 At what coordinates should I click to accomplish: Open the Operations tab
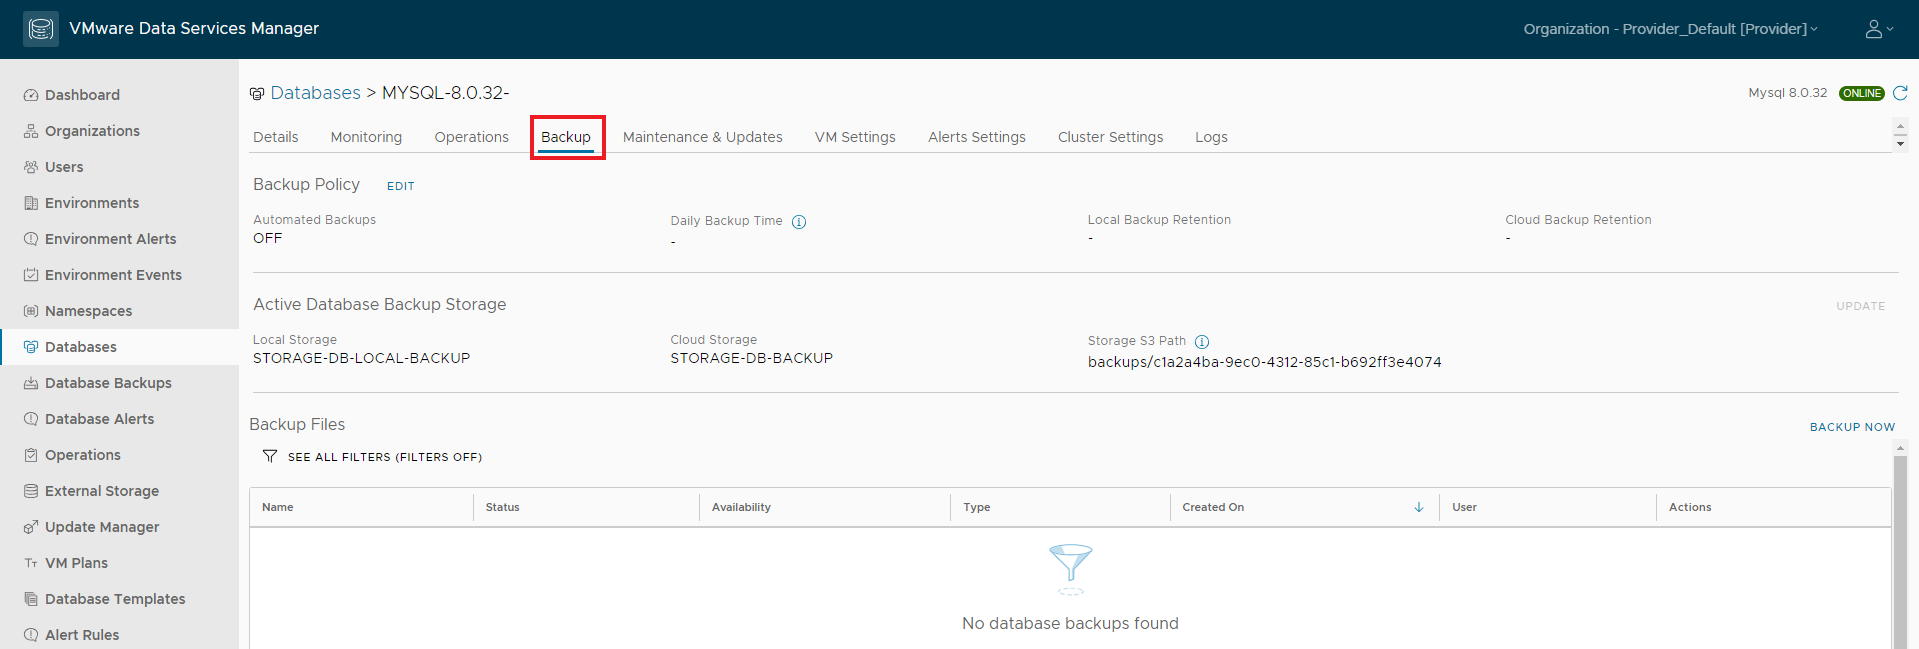(472, 137)
